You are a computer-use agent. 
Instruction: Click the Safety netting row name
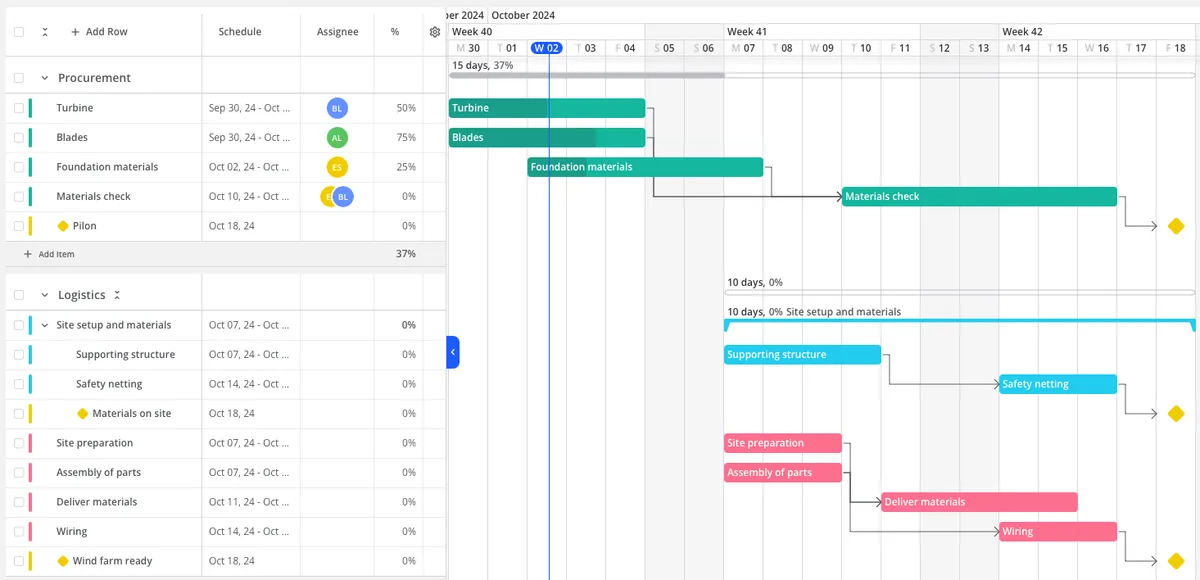(109, 384)
